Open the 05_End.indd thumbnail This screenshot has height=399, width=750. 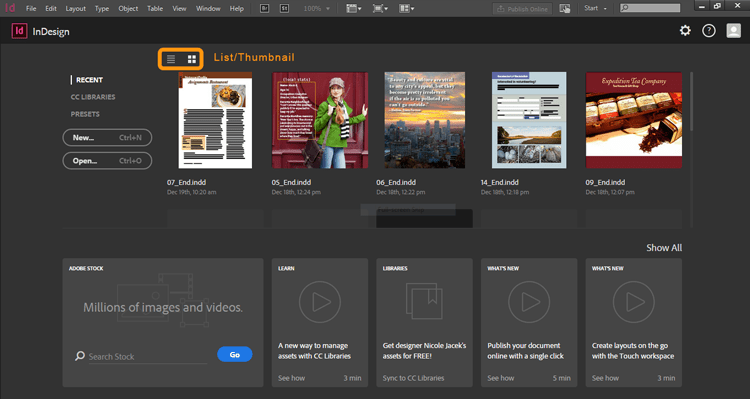320,120
